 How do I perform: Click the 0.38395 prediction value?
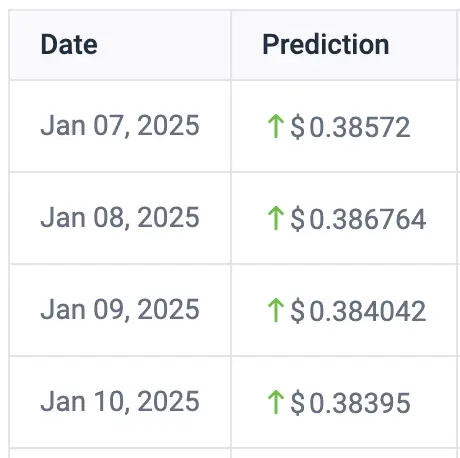click(360, 403)
